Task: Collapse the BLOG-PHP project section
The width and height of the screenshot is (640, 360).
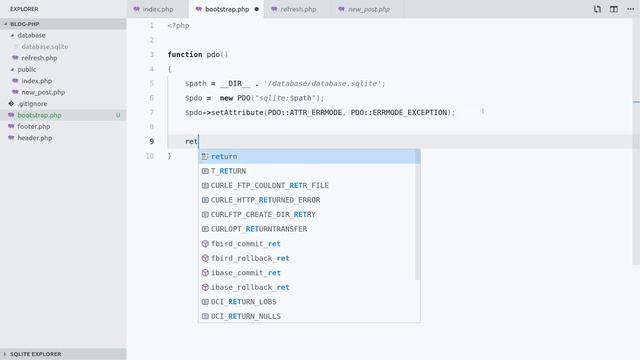Action: 63,24
